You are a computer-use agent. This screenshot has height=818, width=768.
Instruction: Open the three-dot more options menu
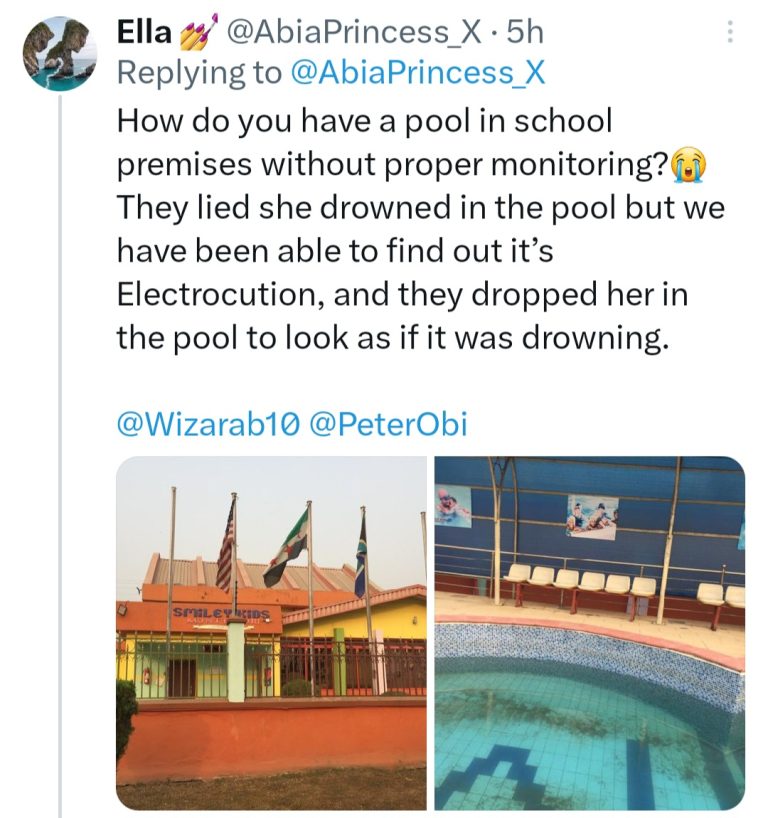pos(730,34)
